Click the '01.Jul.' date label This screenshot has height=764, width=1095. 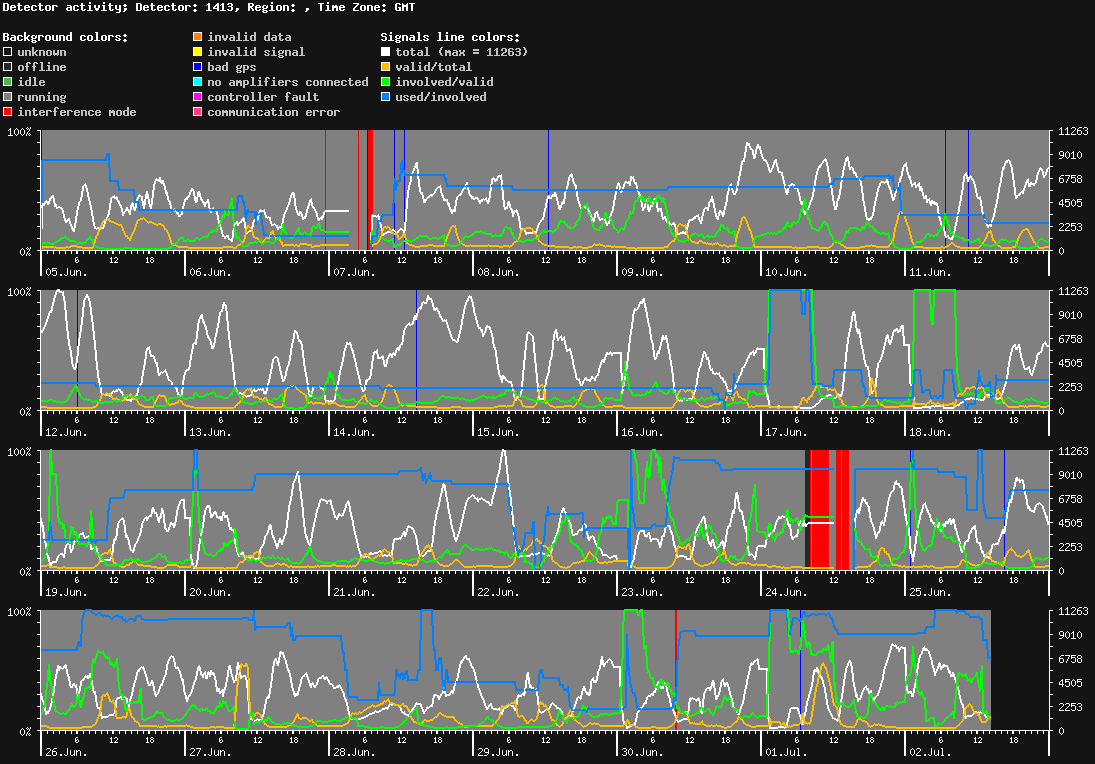786,752
